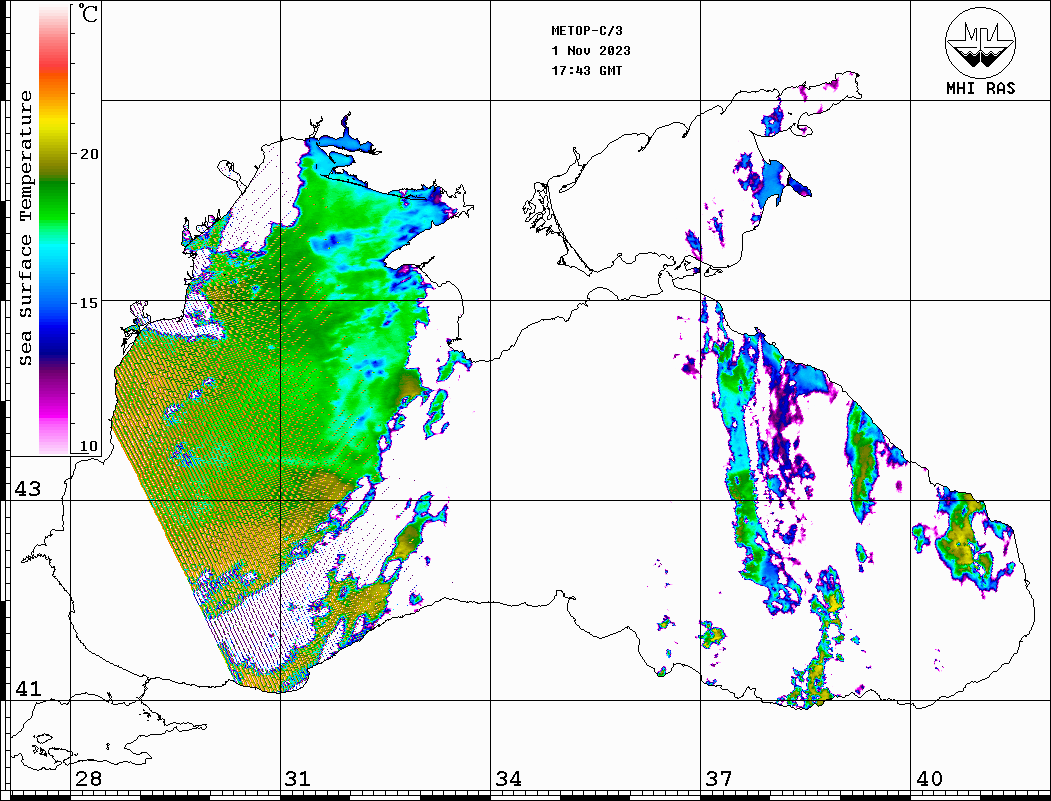Click the 'METOP-C/3' satellite label

[586, 31]
